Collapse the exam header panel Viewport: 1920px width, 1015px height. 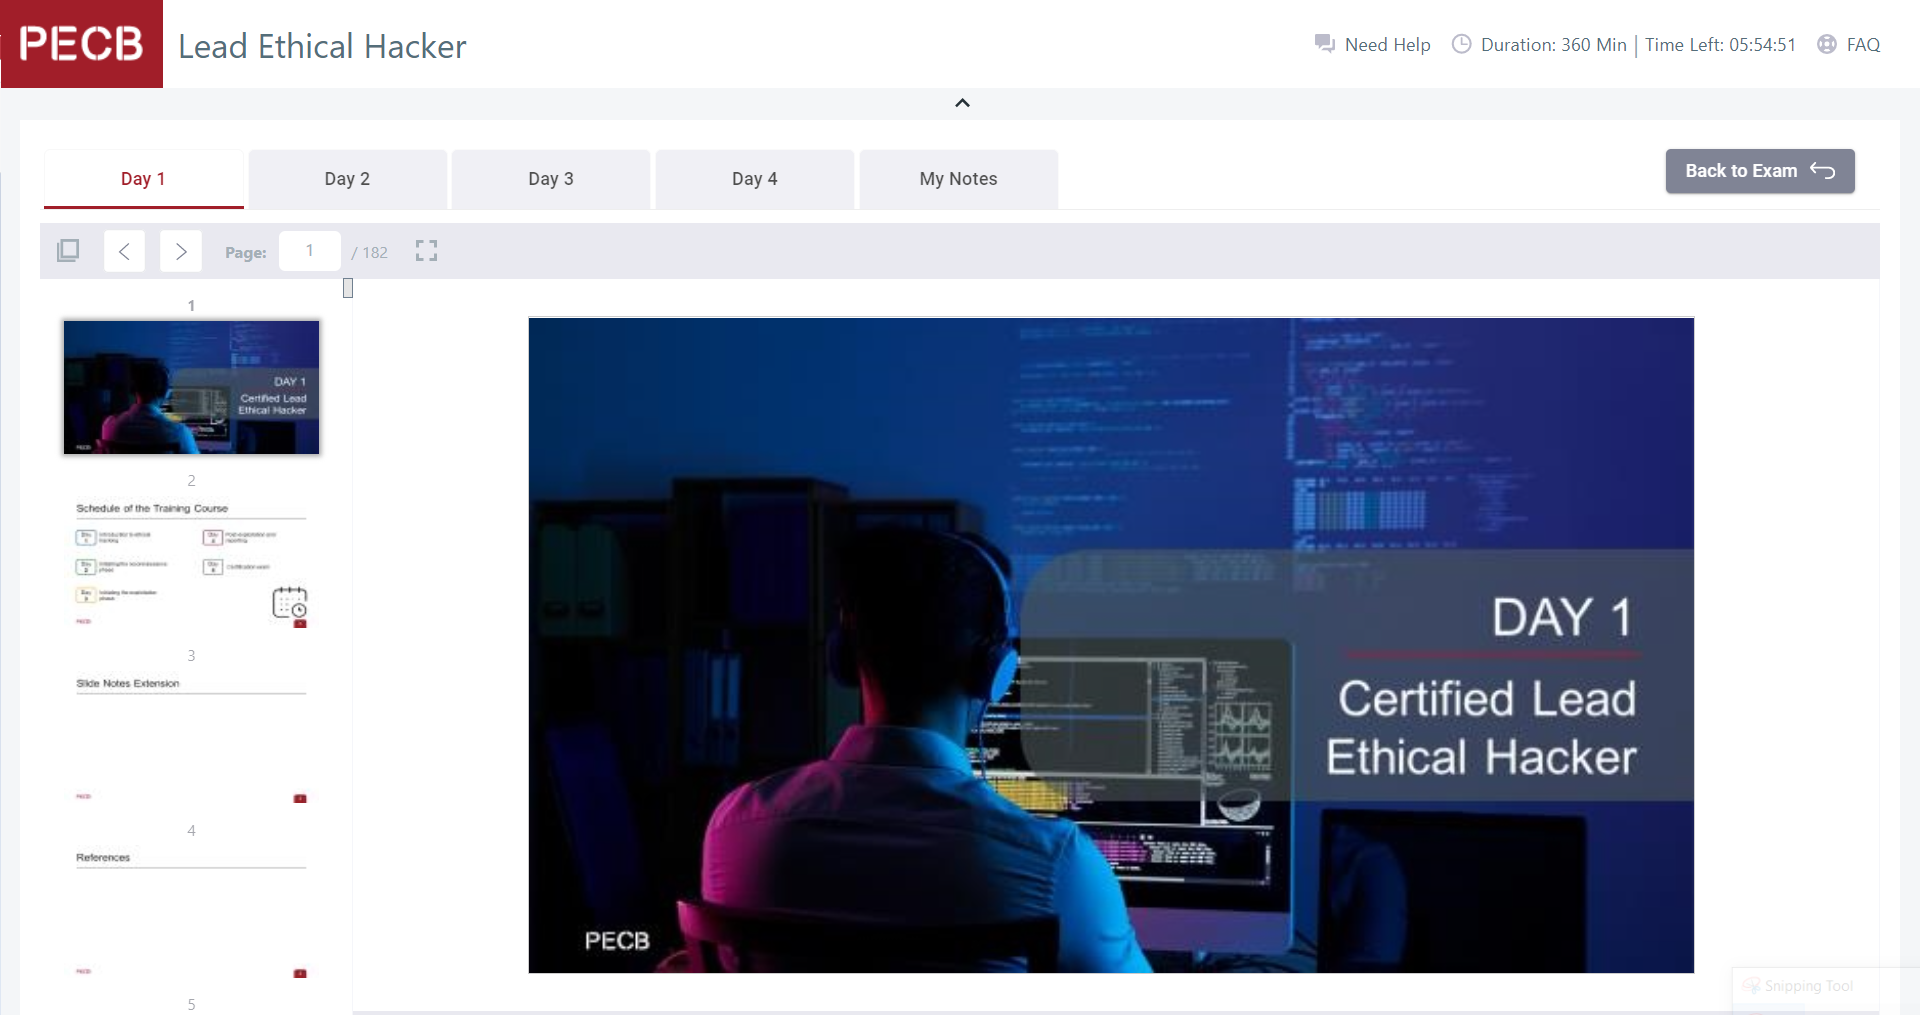coord(961,102)
